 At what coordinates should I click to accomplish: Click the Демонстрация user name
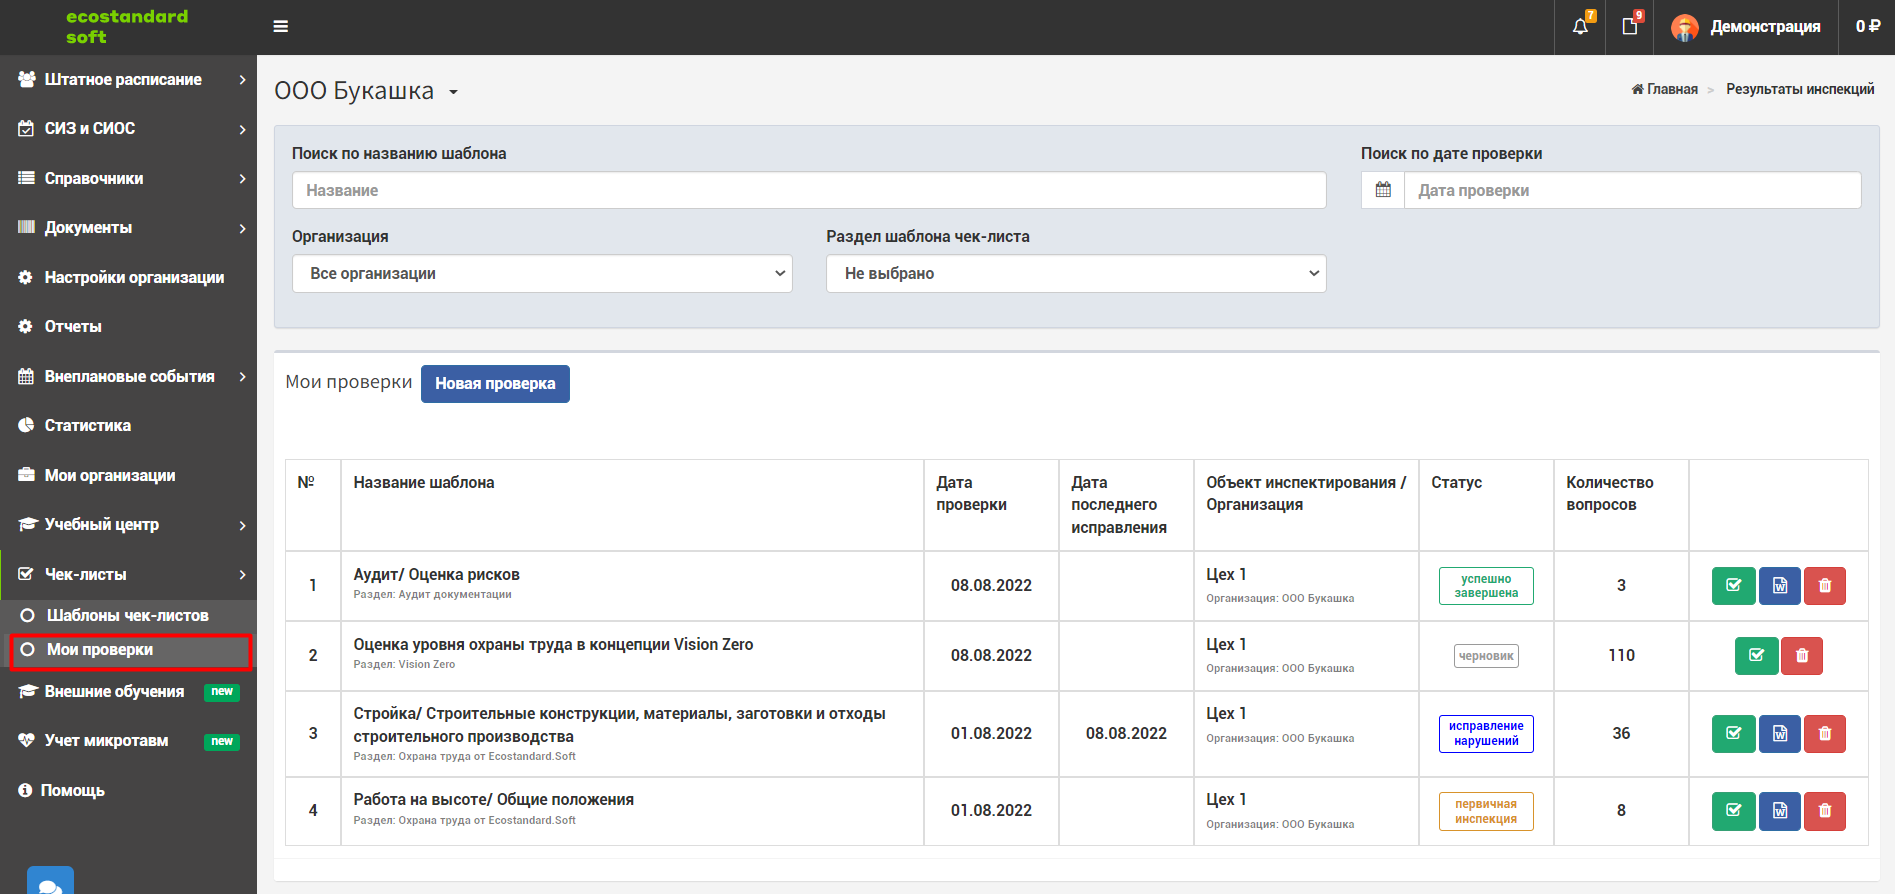click(1765, 27)
